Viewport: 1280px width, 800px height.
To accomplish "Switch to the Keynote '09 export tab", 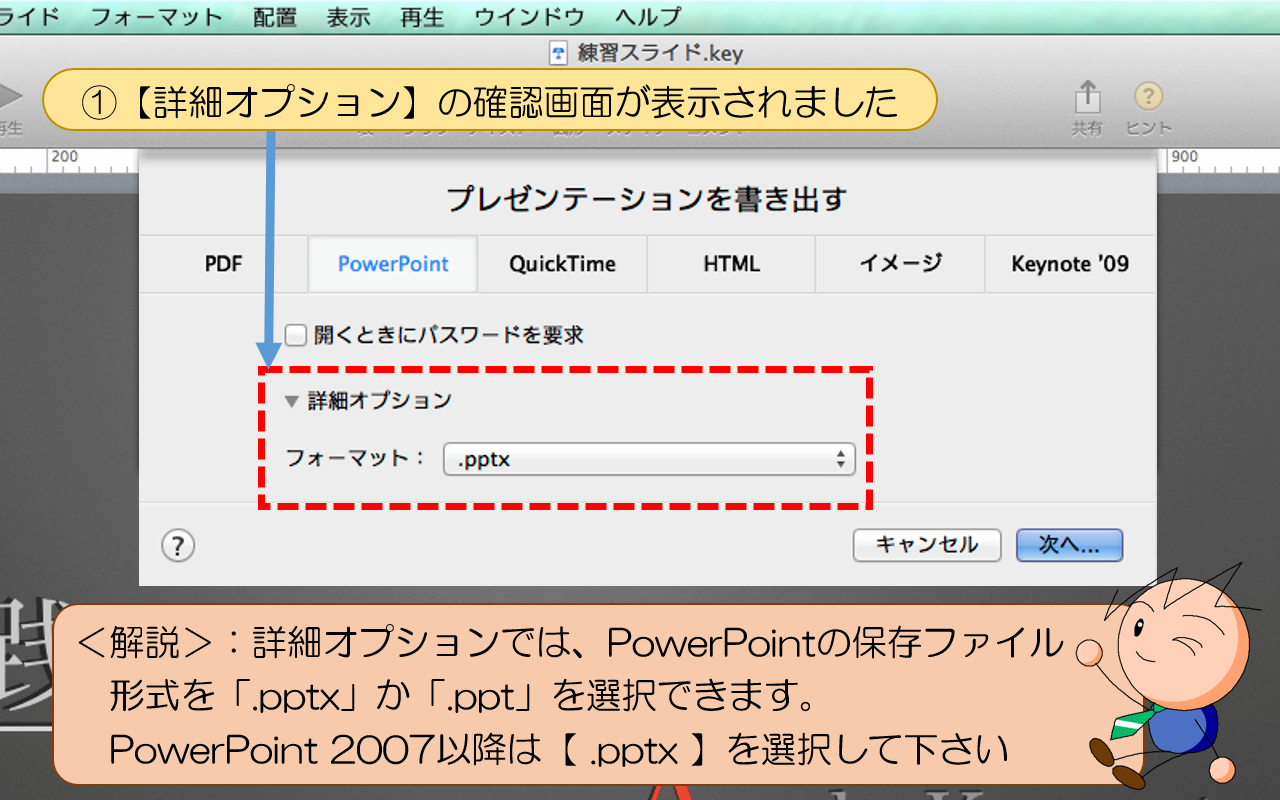I will (1070, 264).
